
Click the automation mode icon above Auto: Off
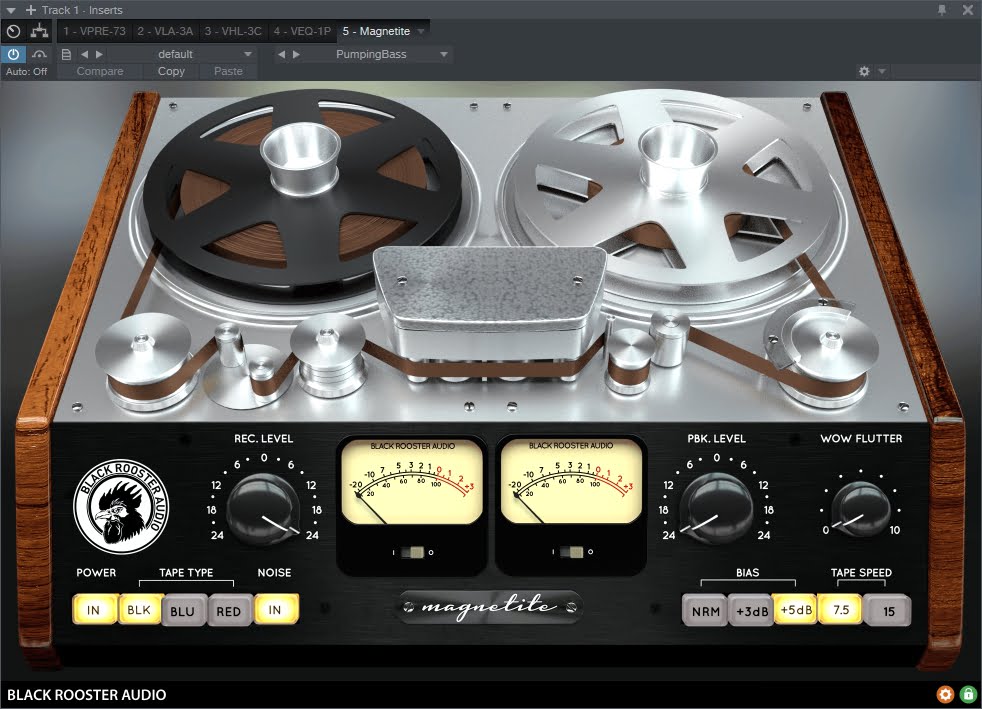tap(39, 54)
